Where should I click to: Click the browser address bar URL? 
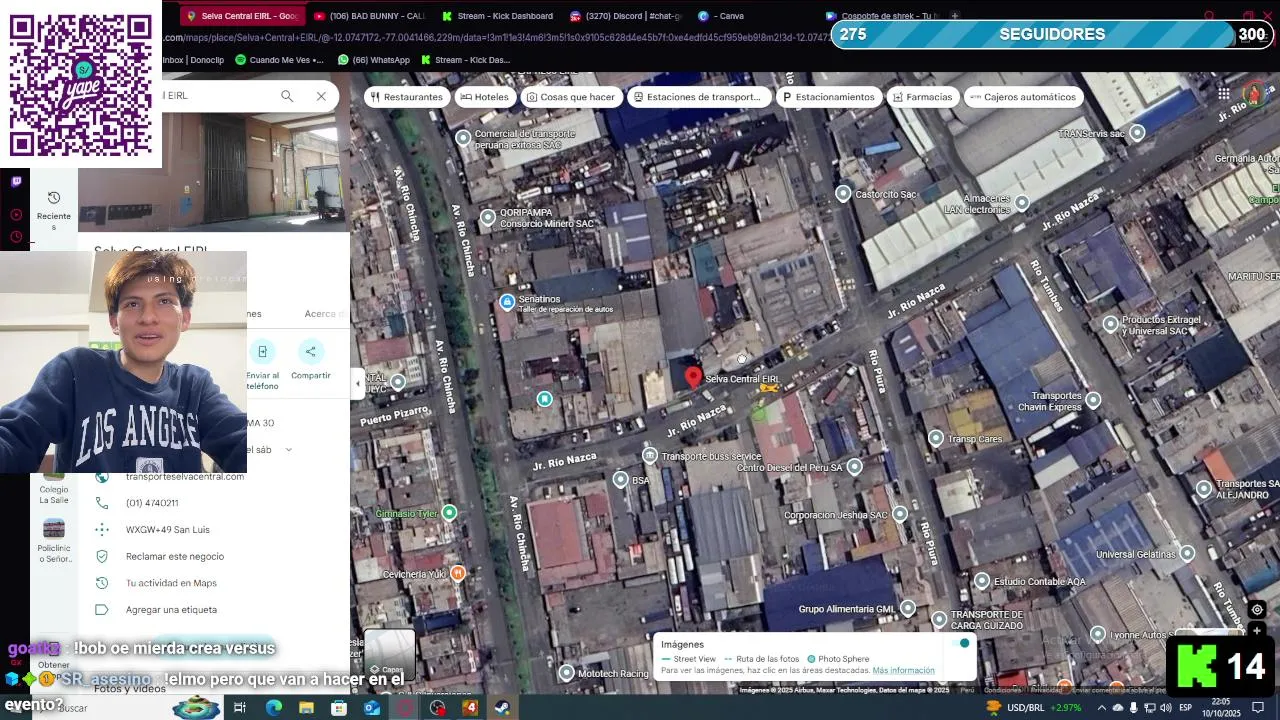[495, 38]
